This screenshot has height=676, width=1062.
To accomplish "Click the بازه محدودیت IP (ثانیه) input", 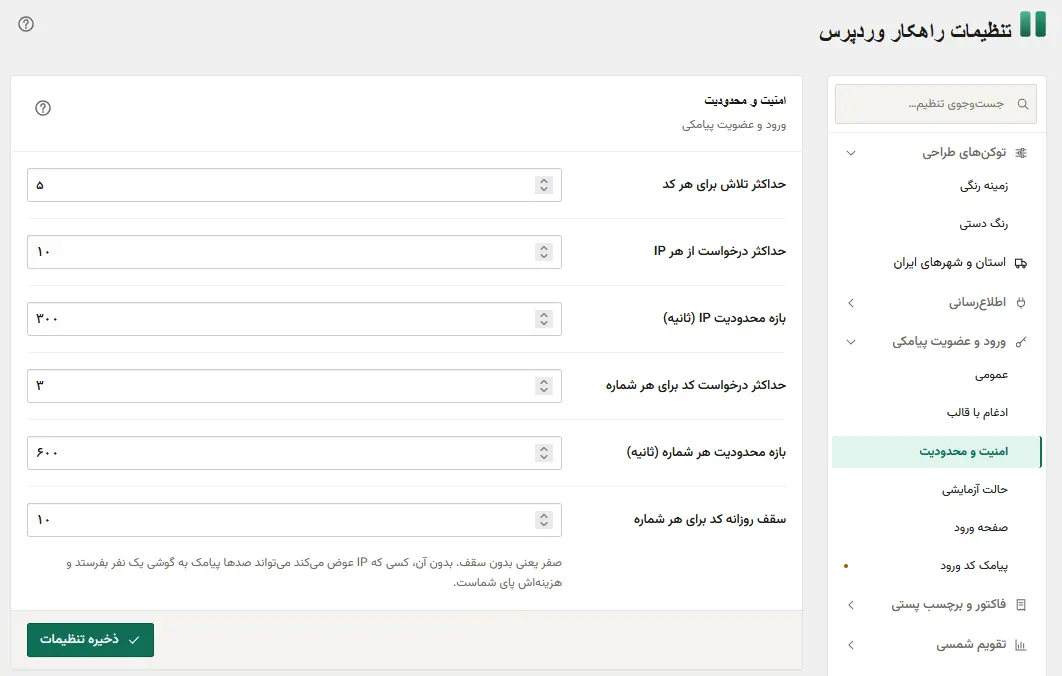I will click(294, 319).
